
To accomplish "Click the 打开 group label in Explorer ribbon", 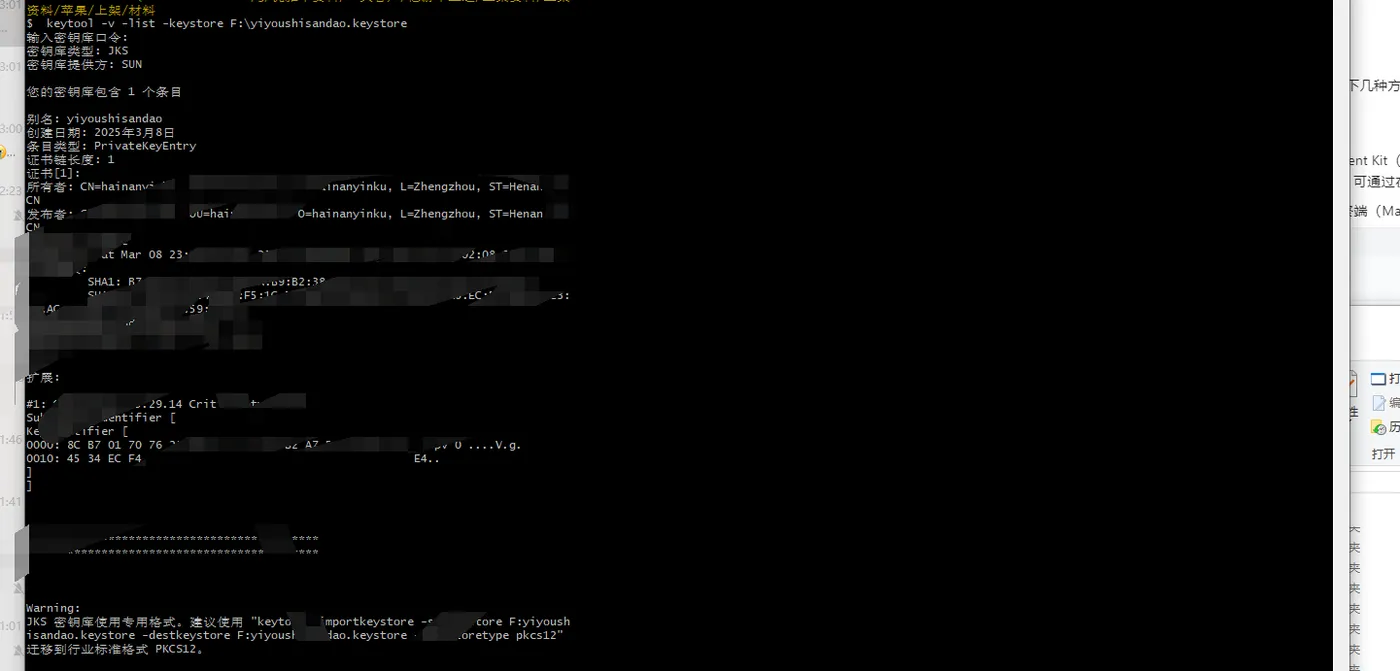I will [x=1383, y=454].
